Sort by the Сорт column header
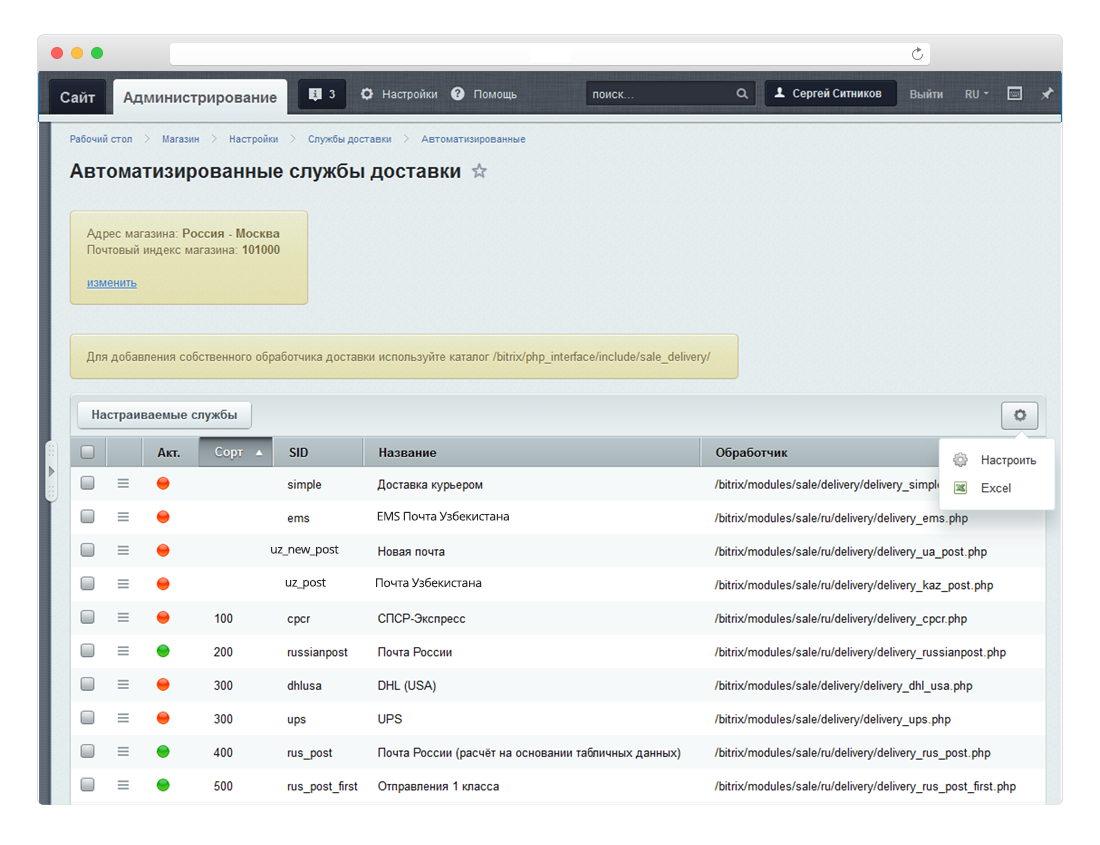 (x=236, y=452)
